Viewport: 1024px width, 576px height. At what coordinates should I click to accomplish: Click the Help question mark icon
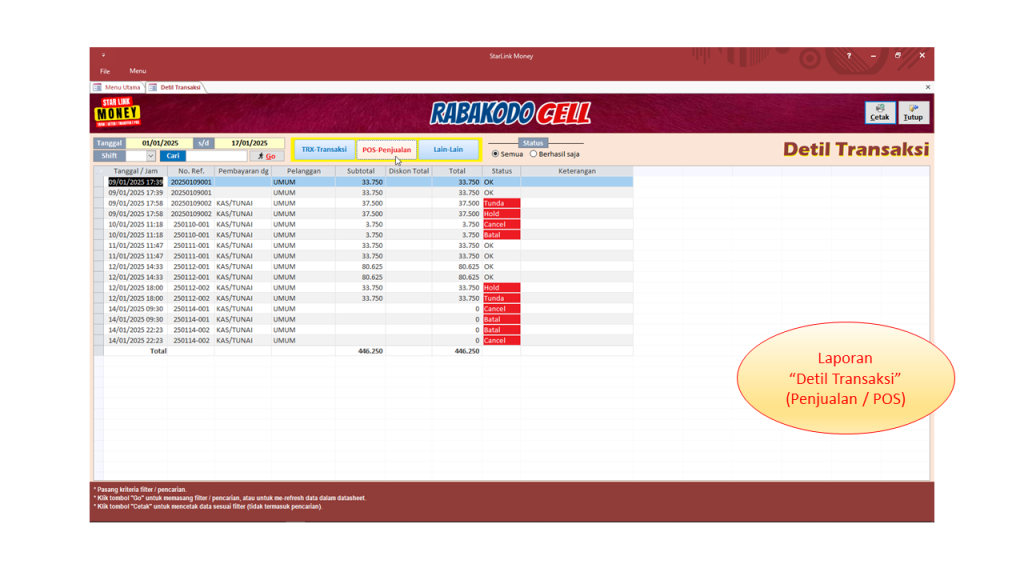coord(848,56)
